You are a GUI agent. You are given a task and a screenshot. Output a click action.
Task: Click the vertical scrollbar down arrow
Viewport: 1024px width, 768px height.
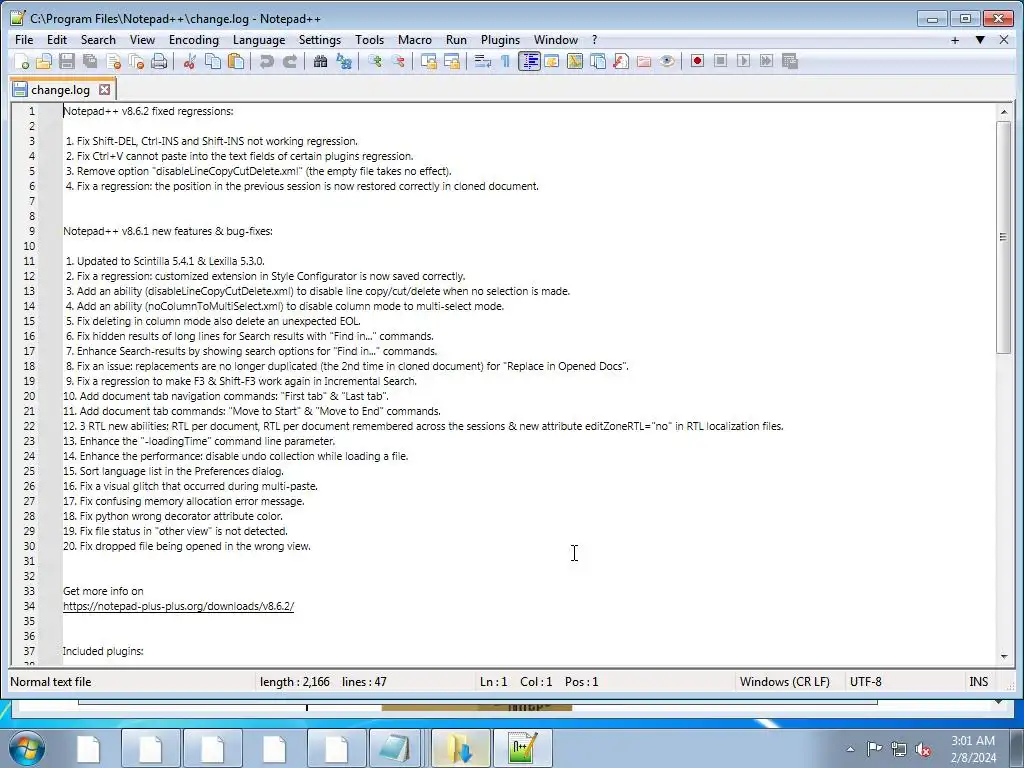pyautogui.click(x=1004, y=656)
